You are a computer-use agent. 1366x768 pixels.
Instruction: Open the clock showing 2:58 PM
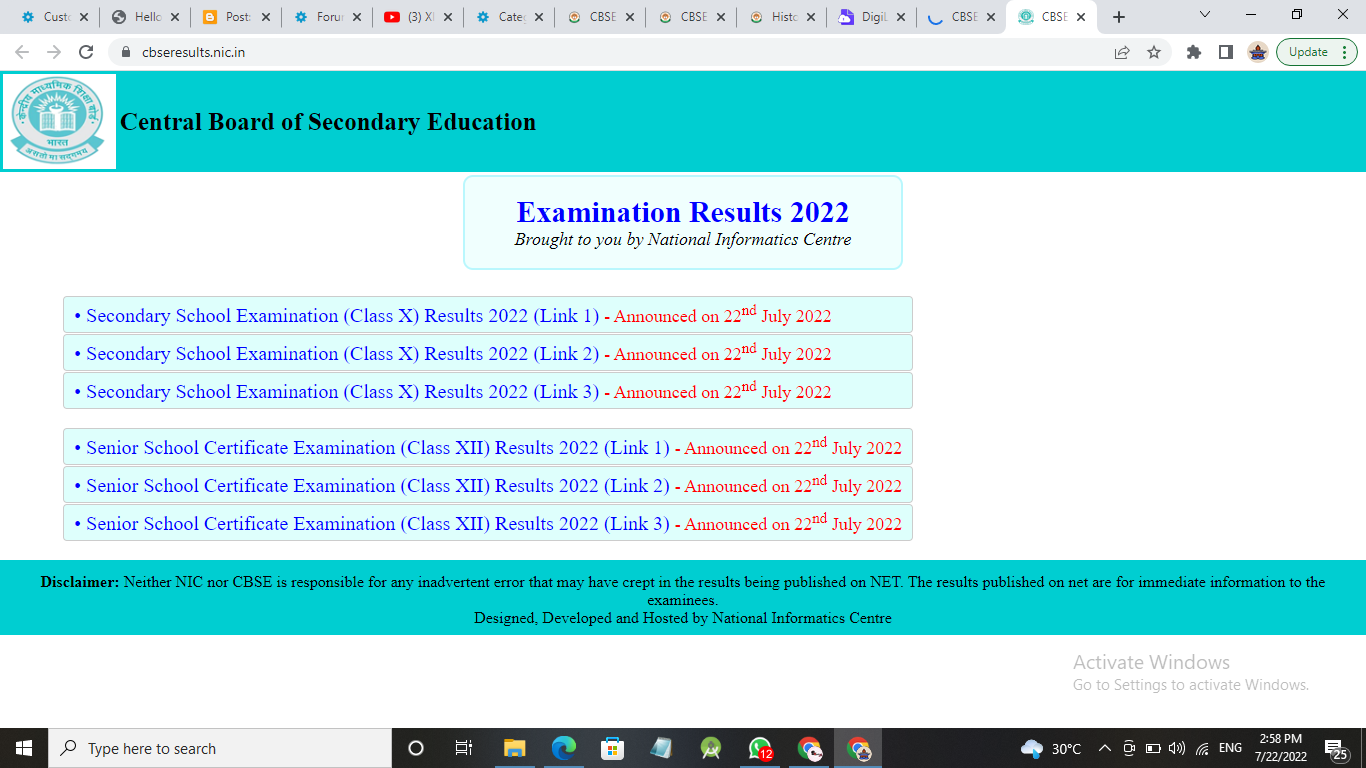point(1281,748)
